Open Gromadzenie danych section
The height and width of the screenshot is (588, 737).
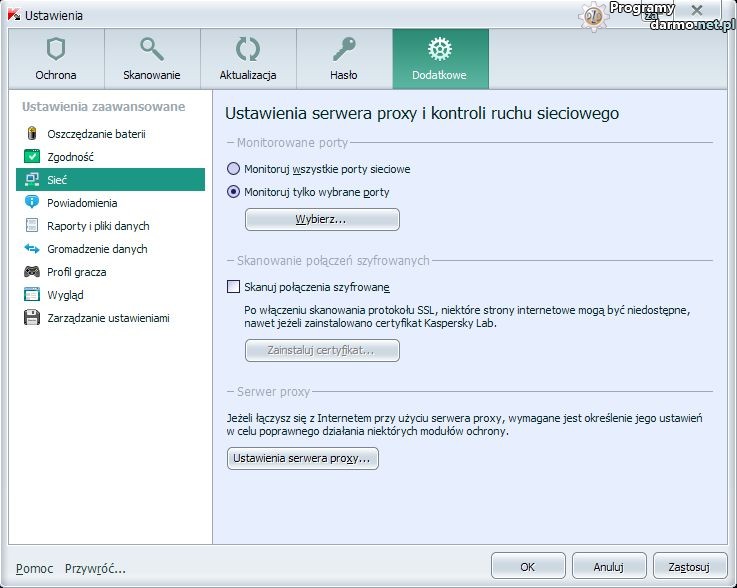pos(110,249)
